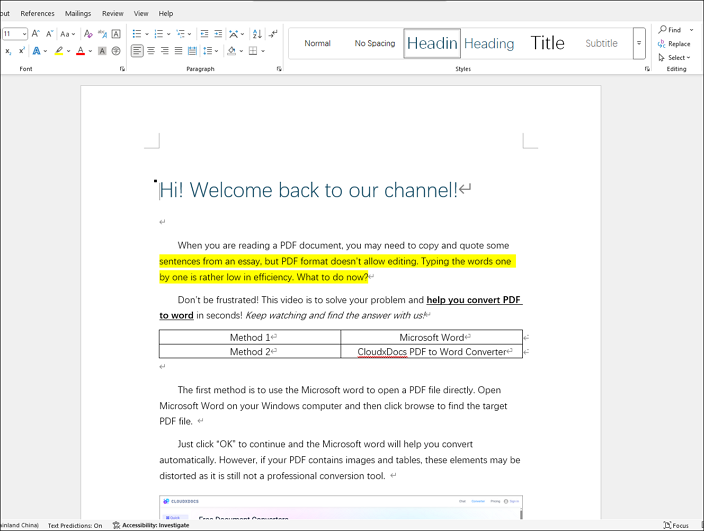
Task: Open Find in Editing group
Action: click(670, 30)
